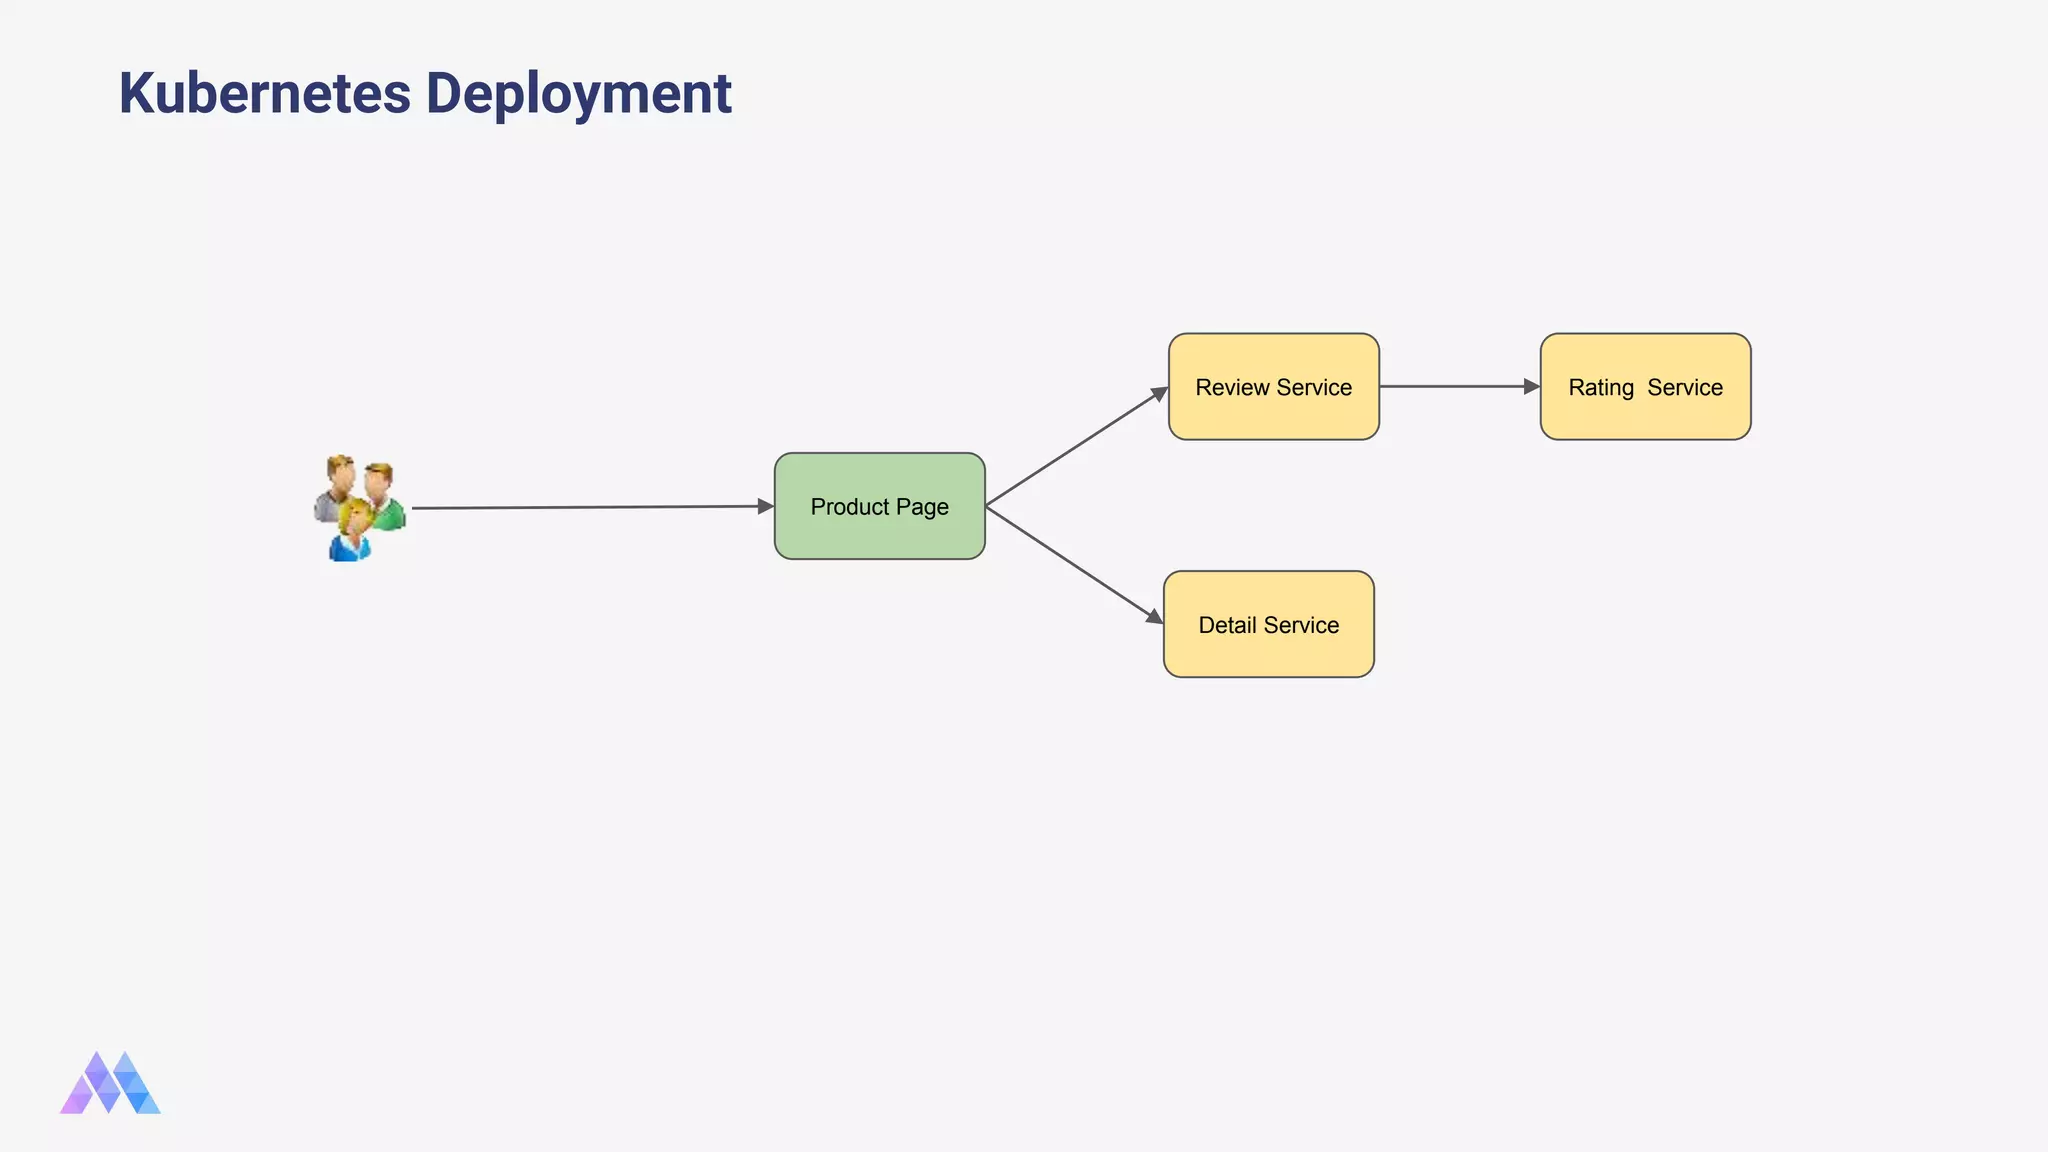Click the mountain logo in bottom corner
The width and height of the screenshot is (2048, 1152).
pyautogui.click(x=110, y=1083)
